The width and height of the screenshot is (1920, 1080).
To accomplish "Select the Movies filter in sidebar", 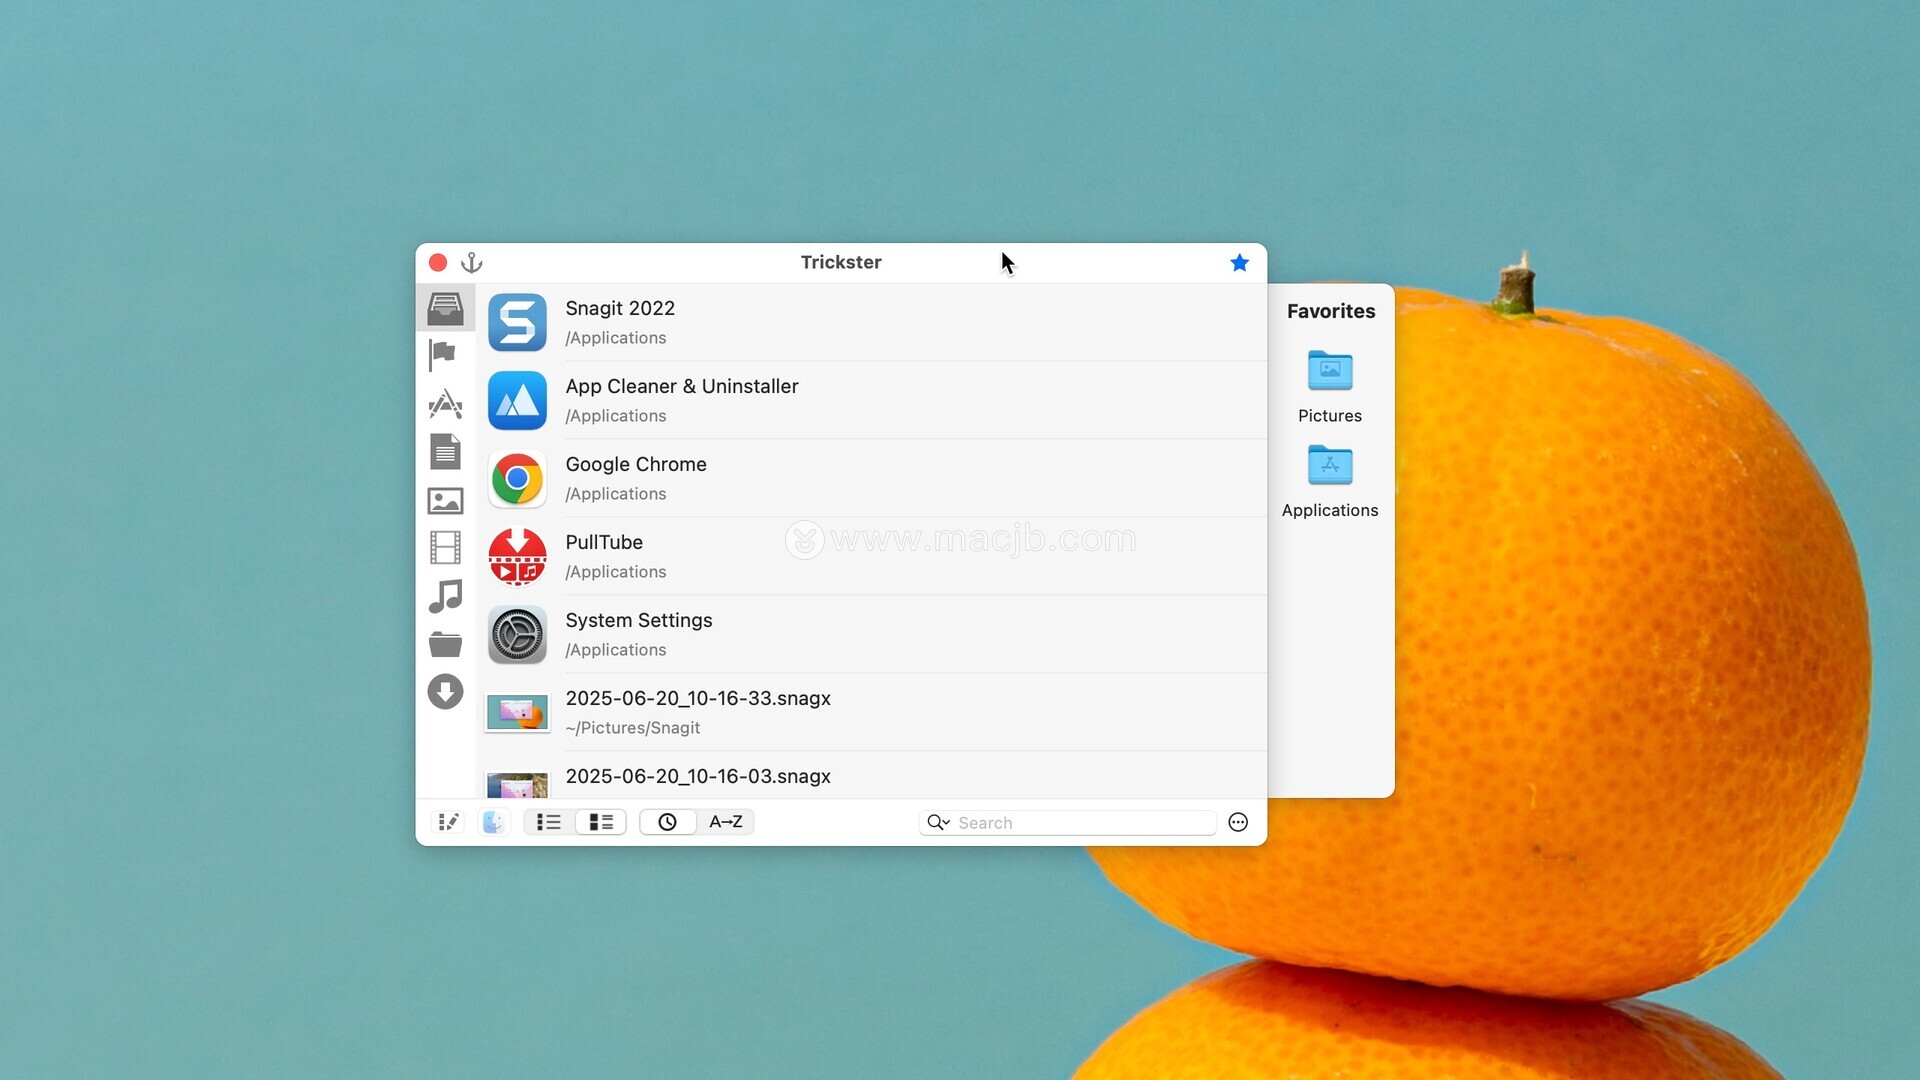I will tap(445, 548).
